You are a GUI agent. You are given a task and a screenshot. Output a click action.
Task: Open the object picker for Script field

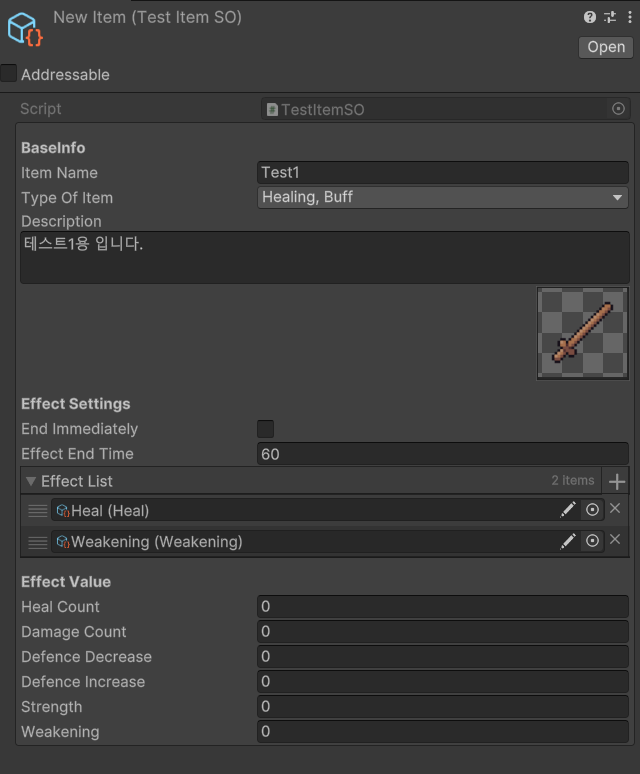[x=618, y=109]
